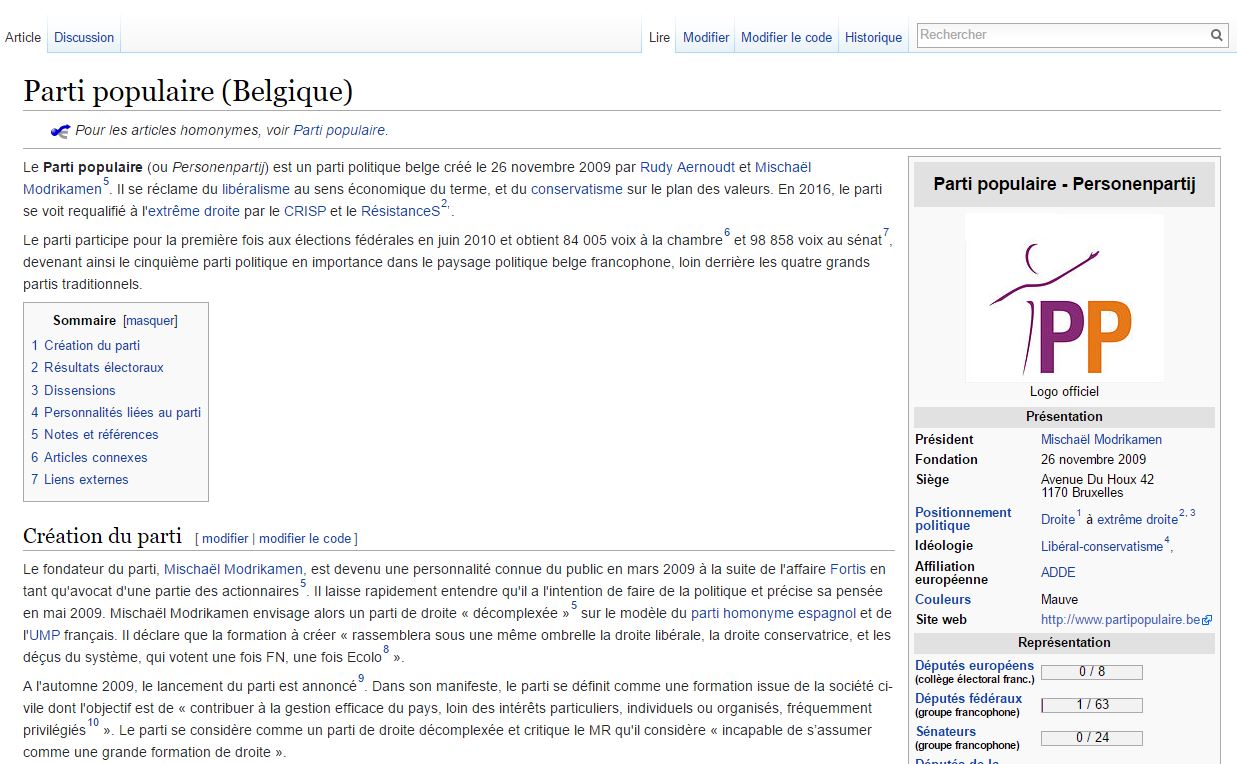Jump to Personnalités liées au parti section
The image size is (1237, 764).
point(116,412)
